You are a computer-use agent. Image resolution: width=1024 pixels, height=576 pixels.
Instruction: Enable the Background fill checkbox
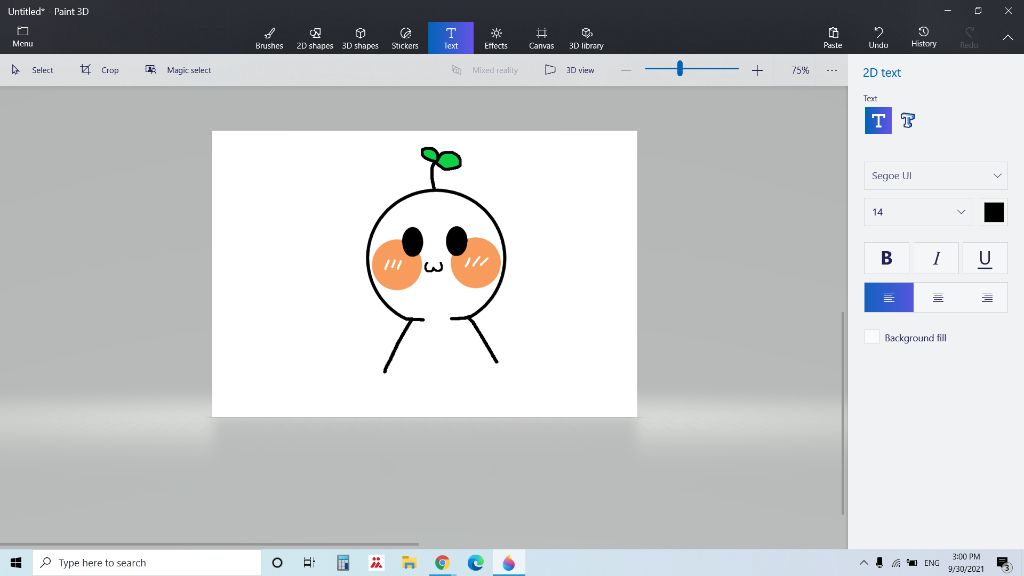click(872, 337)
